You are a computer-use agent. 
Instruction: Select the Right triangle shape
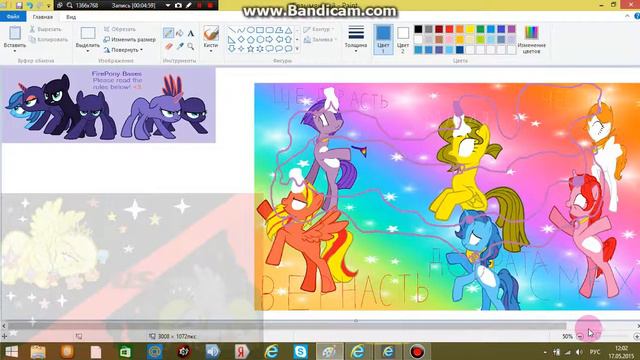pyautogui.click(x=231, y=40)
